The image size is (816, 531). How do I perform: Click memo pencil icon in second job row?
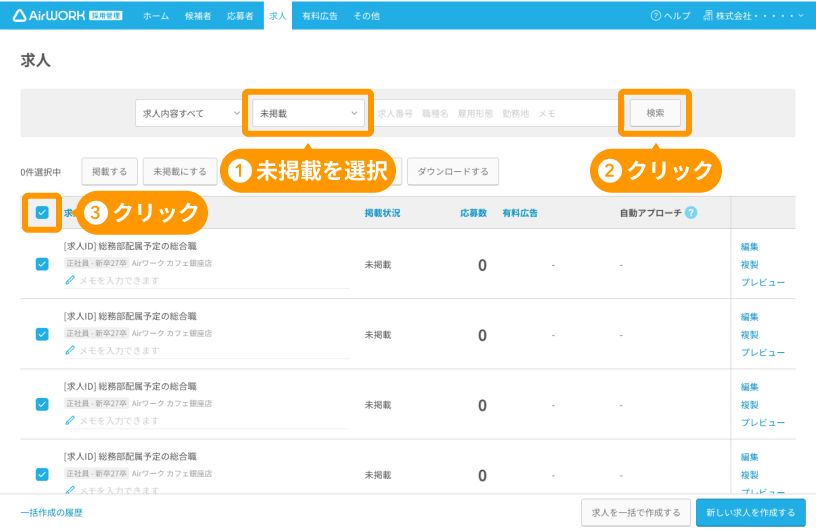click(x=70, y=350)
